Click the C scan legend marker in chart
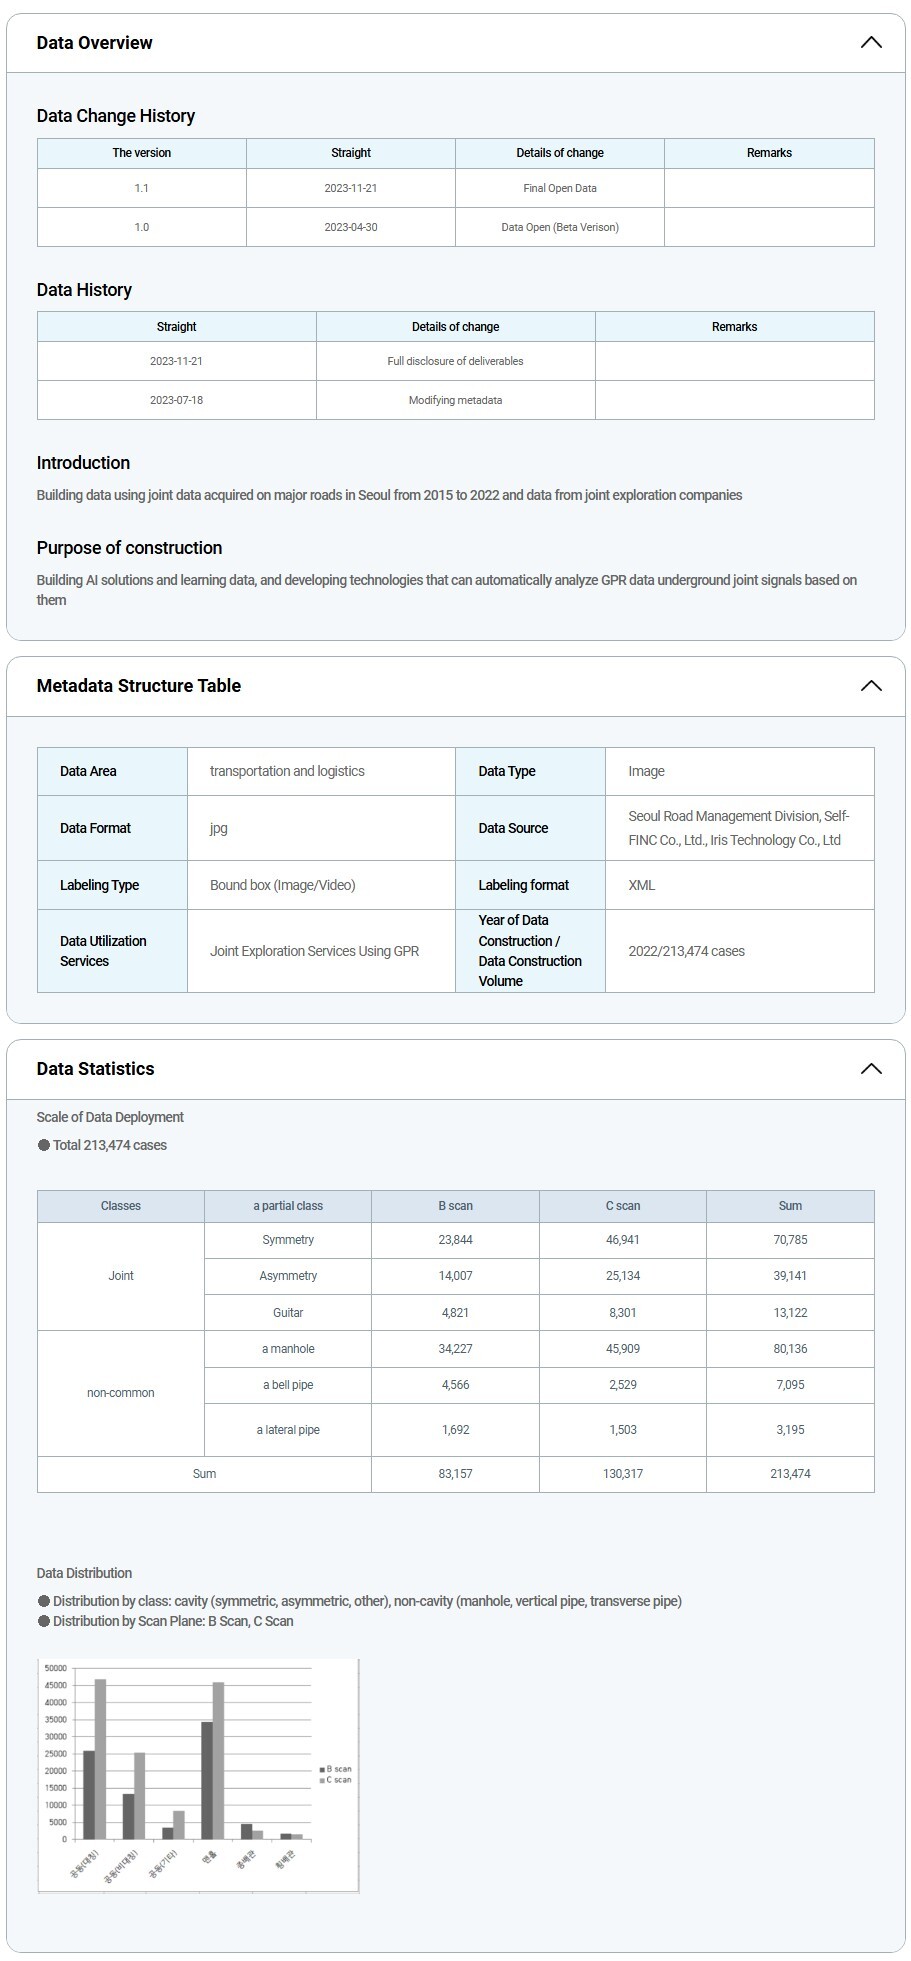 (322, 1781)
